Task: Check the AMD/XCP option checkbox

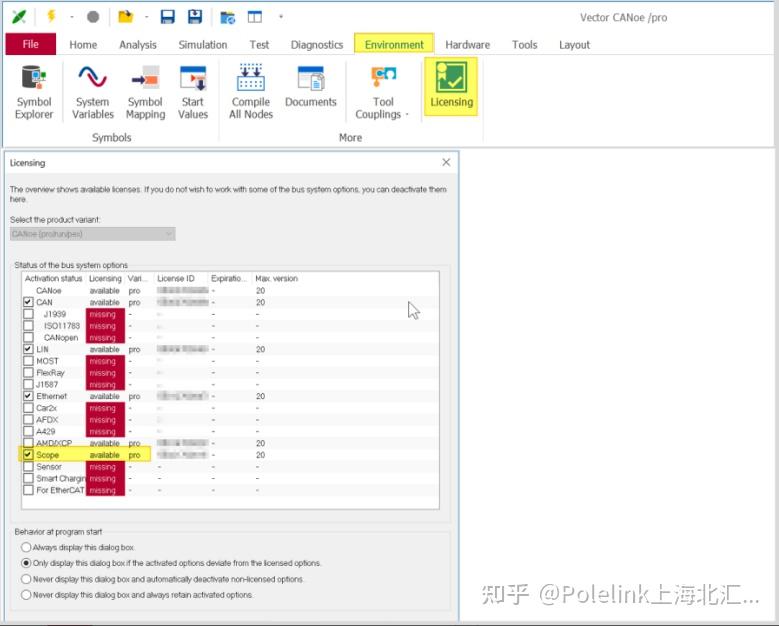Action: pyautogui.click(x=28, y=443)
